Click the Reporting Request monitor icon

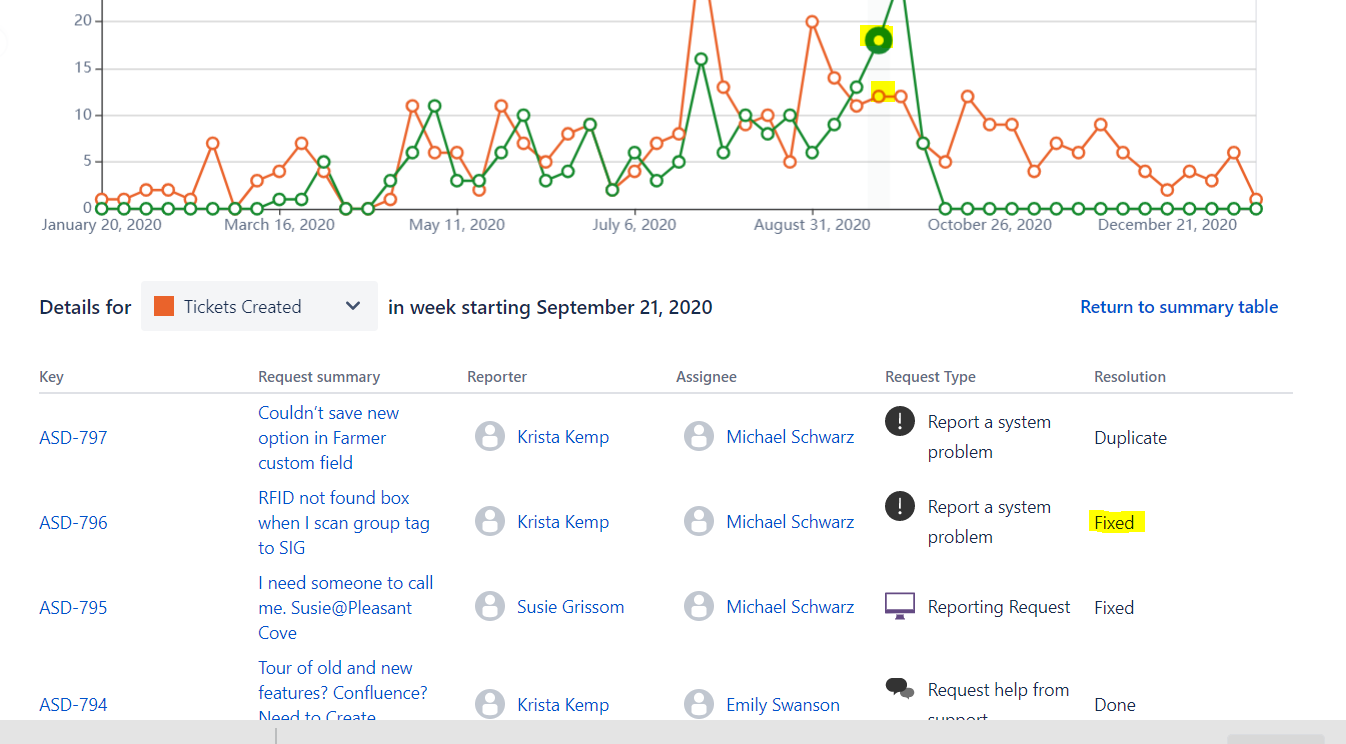click(x=900, y=606)
